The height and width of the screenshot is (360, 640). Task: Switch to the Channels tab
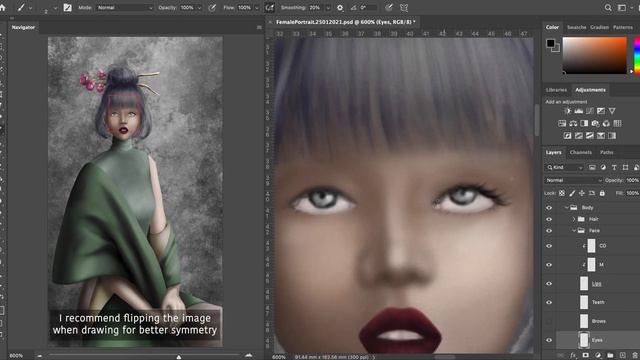580,152
